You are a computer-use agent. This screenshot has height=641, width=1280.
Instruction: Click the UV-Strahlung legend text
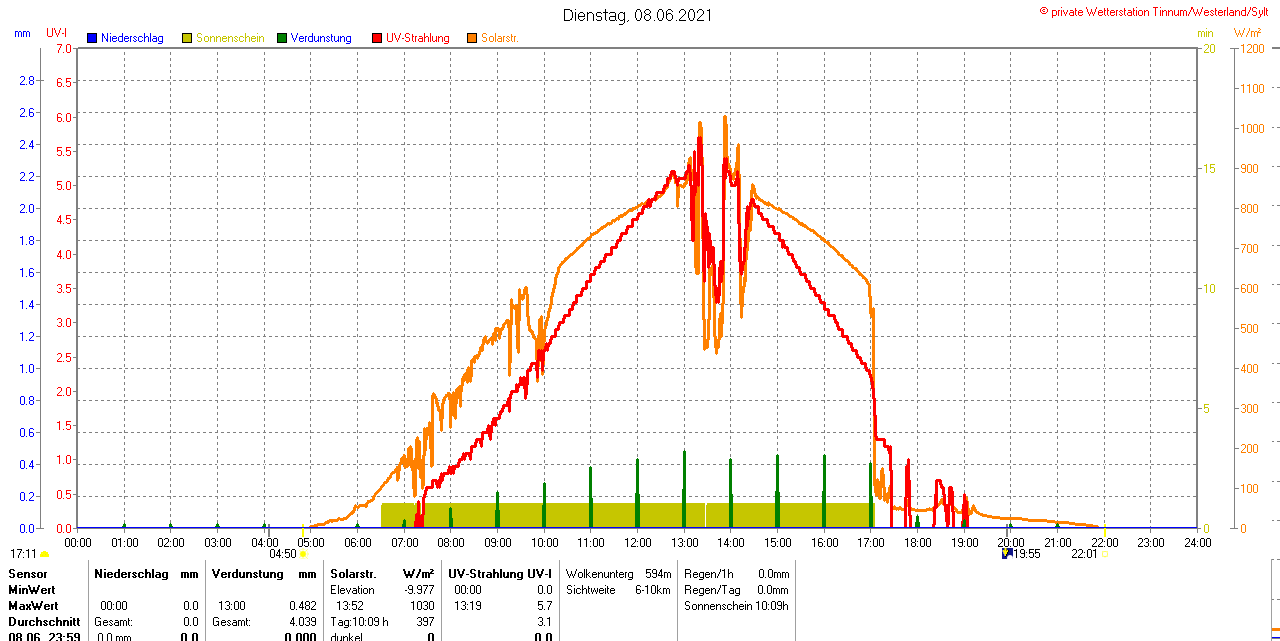[418, 38]
